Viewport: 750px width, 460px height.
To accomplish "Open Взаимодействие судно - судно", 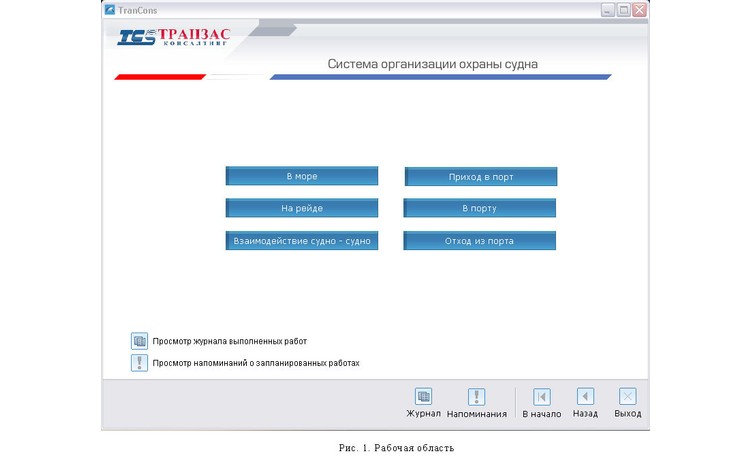I will click(301, 241).
